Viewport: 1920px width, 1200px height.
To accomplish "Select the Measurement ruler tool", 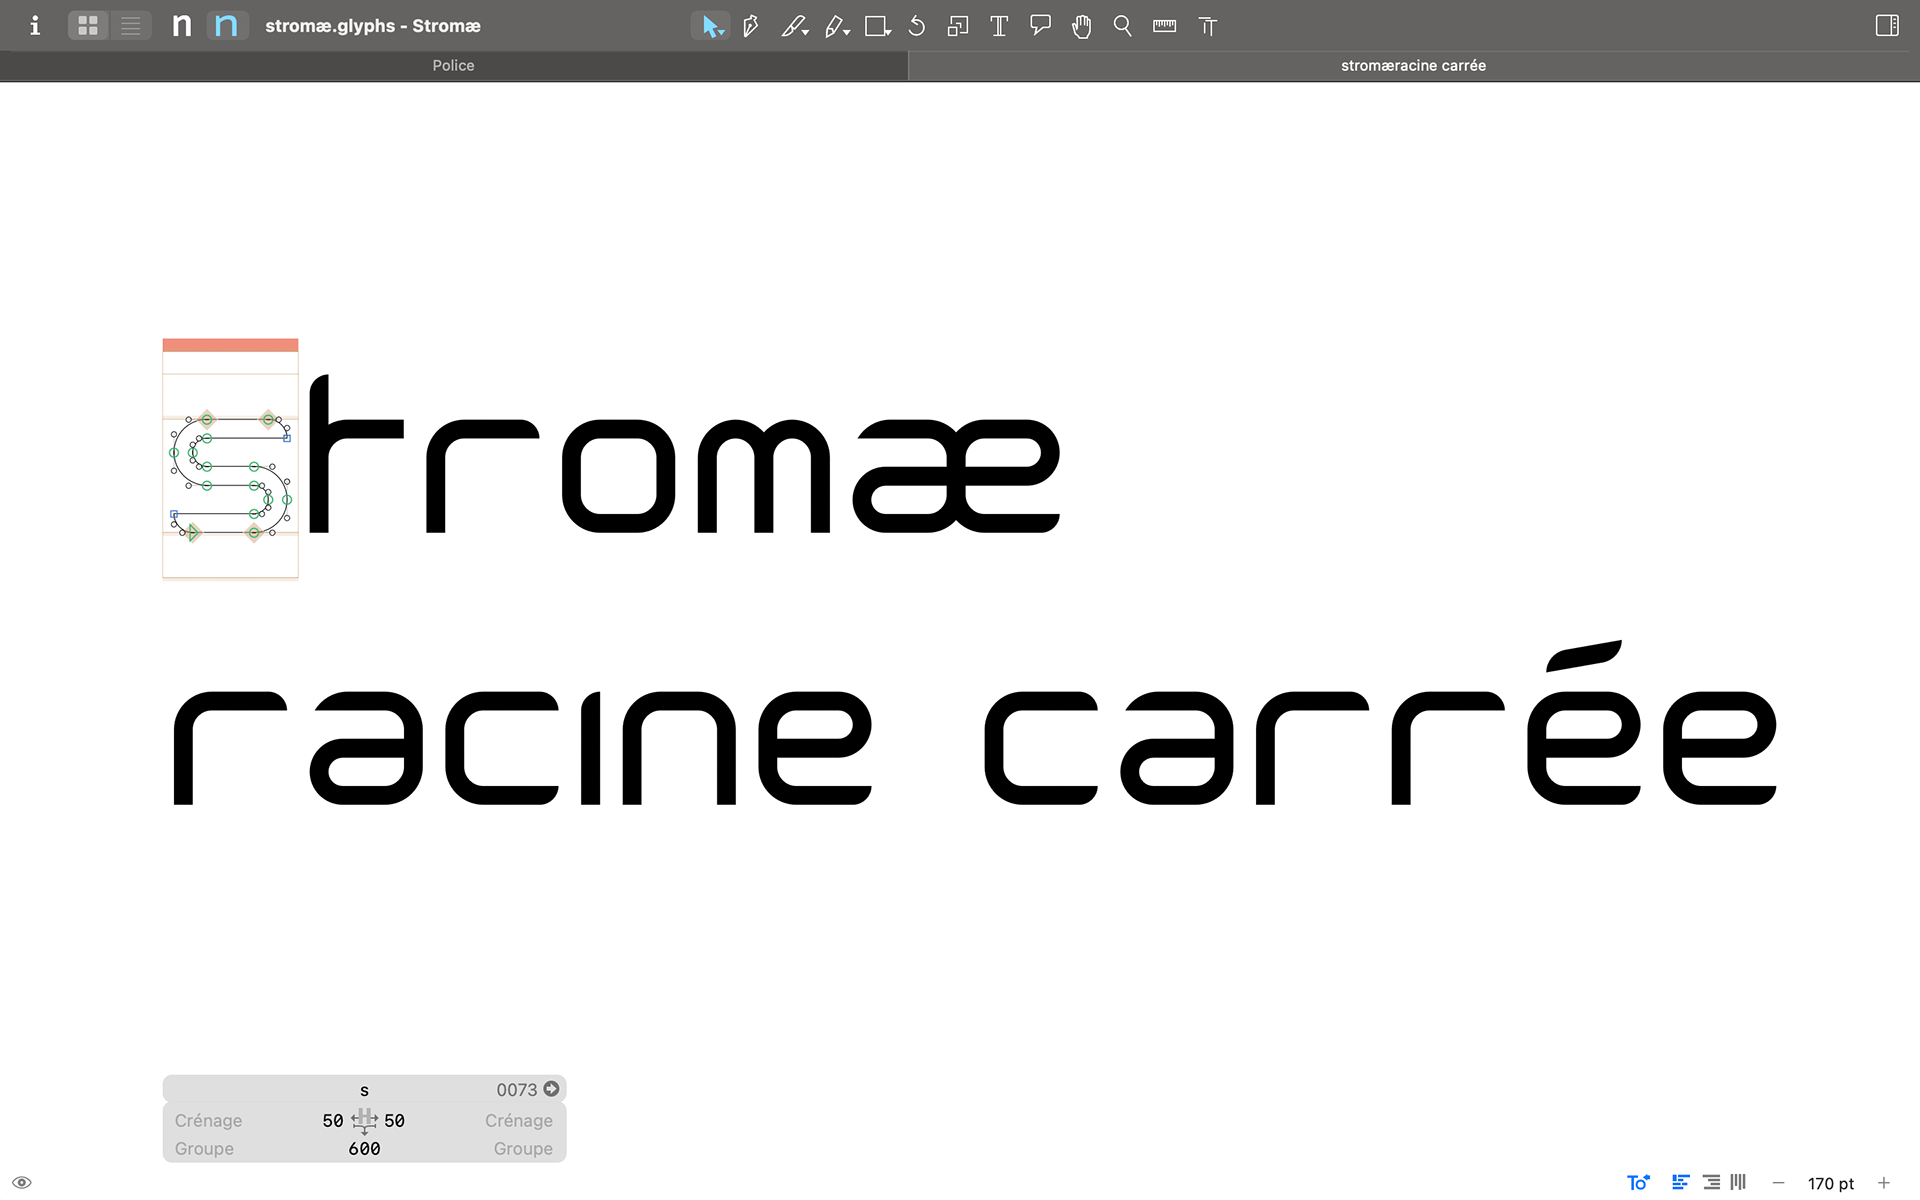I will tap(1164, 26).
